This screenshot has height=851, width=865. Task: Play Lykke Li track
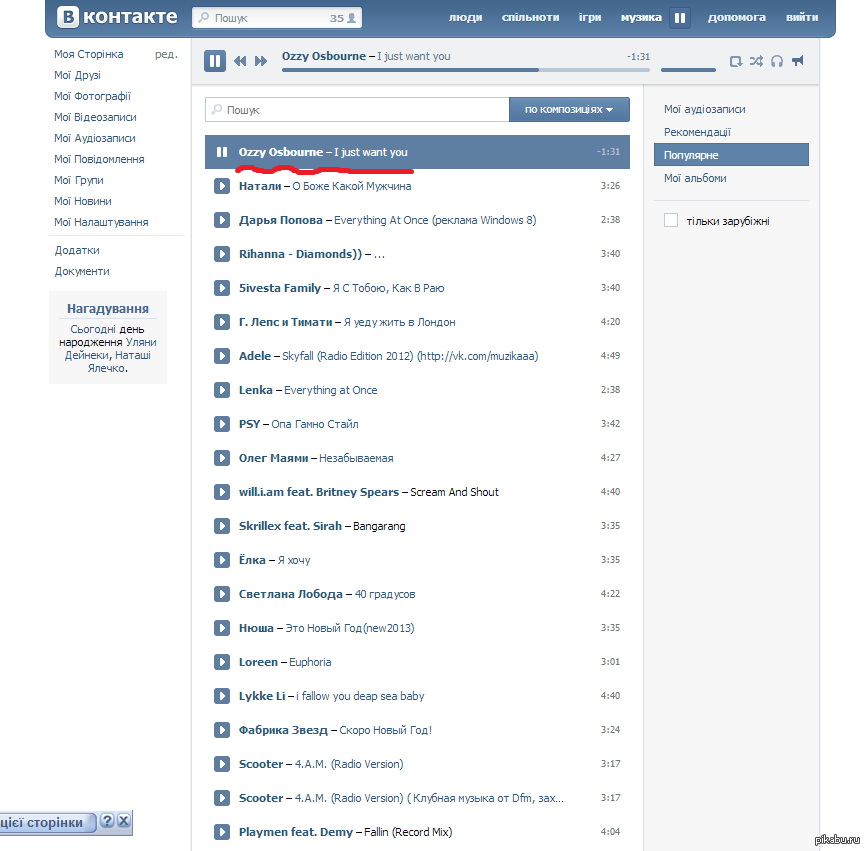222,696
